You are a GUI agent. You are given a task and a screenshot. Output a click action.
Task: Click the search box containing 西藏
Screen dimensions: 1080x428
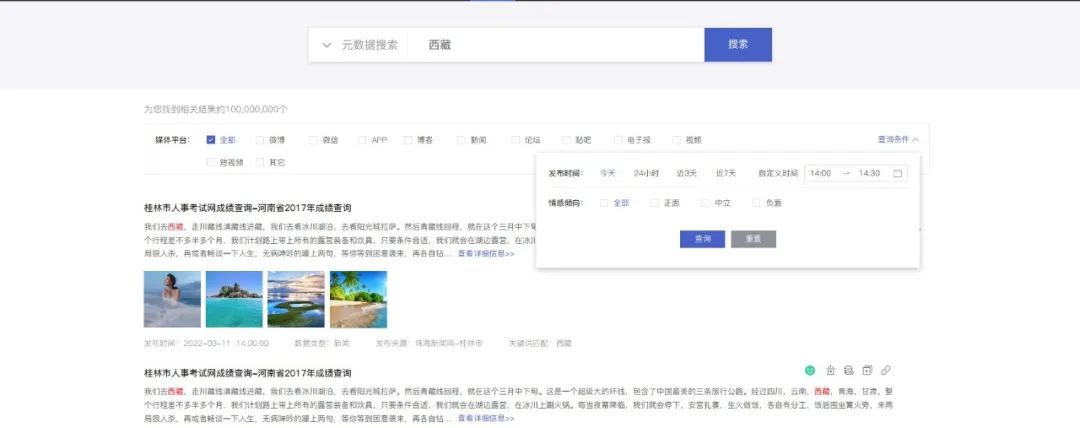click(556, 45)
